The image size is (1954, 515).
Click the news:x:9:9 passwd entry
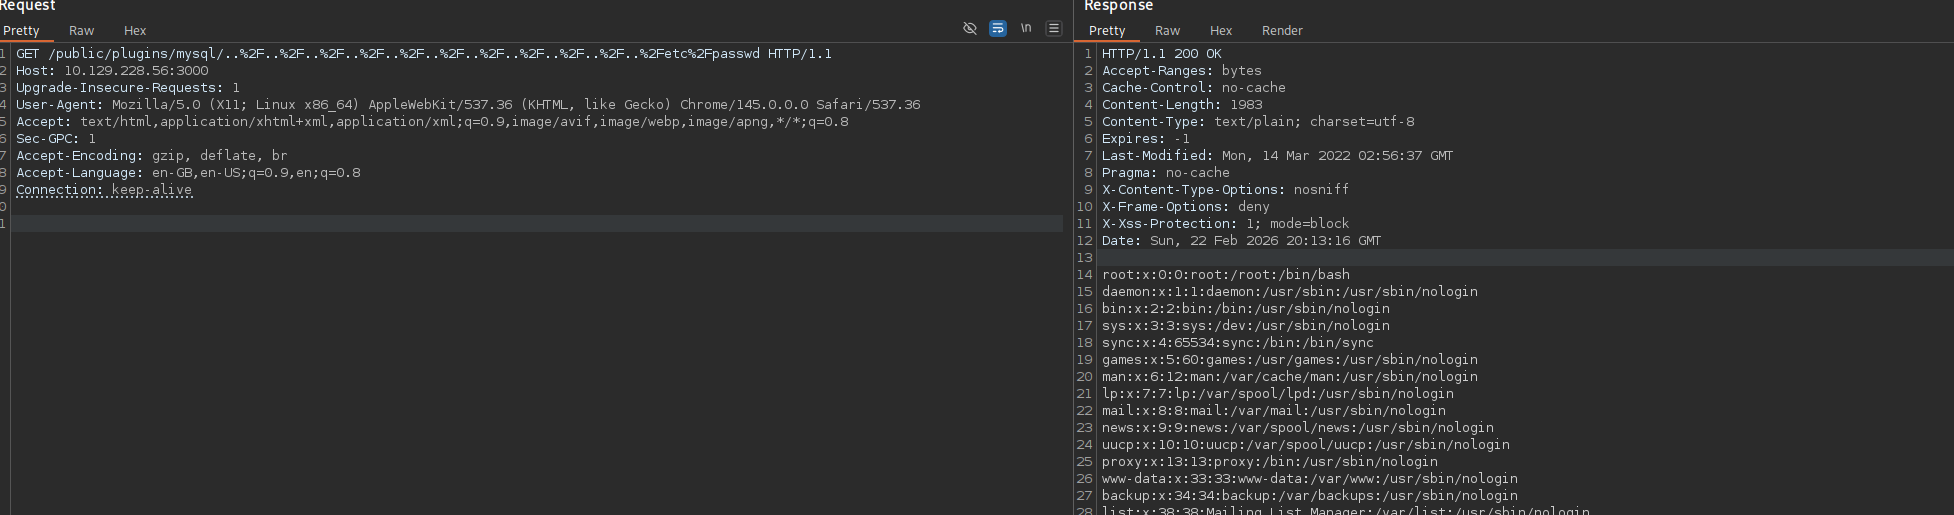1298,428
